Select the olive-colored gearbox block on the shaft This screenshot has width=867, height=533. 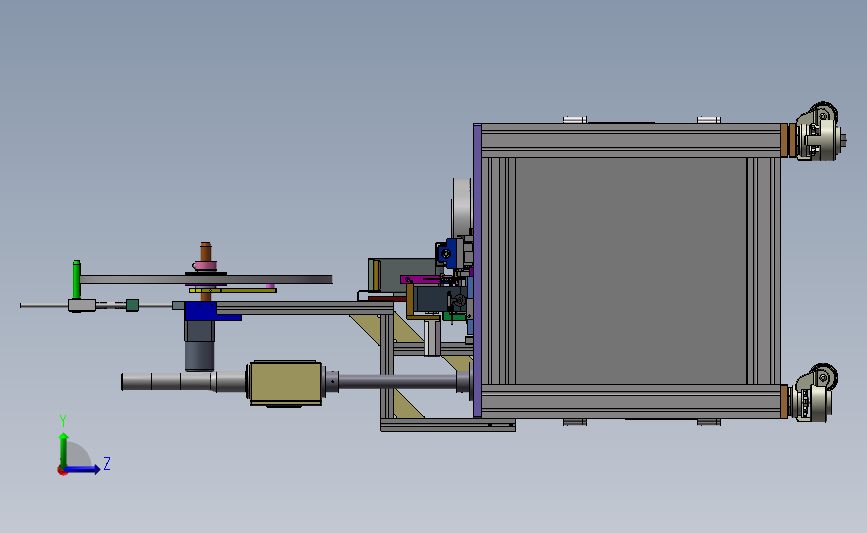285,383
